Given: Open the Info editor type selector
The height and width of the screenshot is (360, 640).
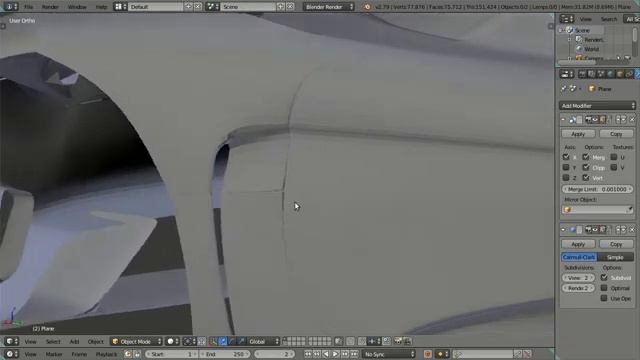Looking at the screenshot, I should 10,7.
